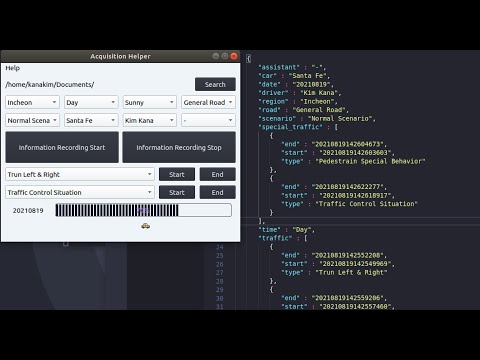Click End beside Traffic Control Situation
The height and width of the screenshot is (360, 480).
pos(217,192)
